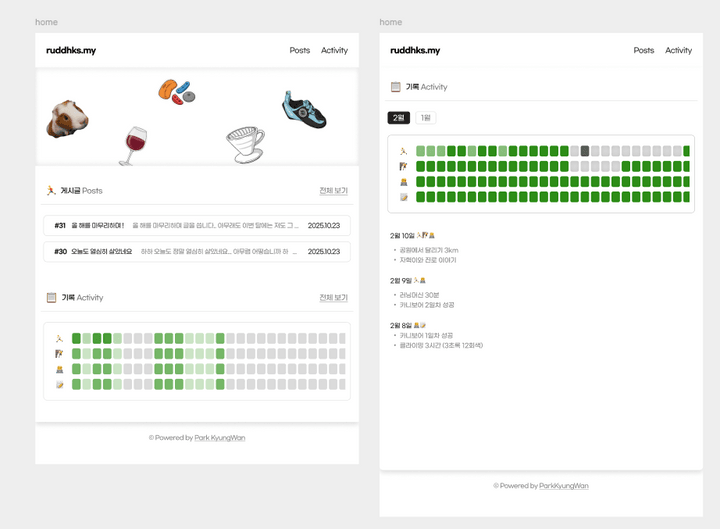This screenshot has height=529, width=720.
Task: Click notepad icon beside right page's 기록 Activity title
Action: click(x=395, y=88)
